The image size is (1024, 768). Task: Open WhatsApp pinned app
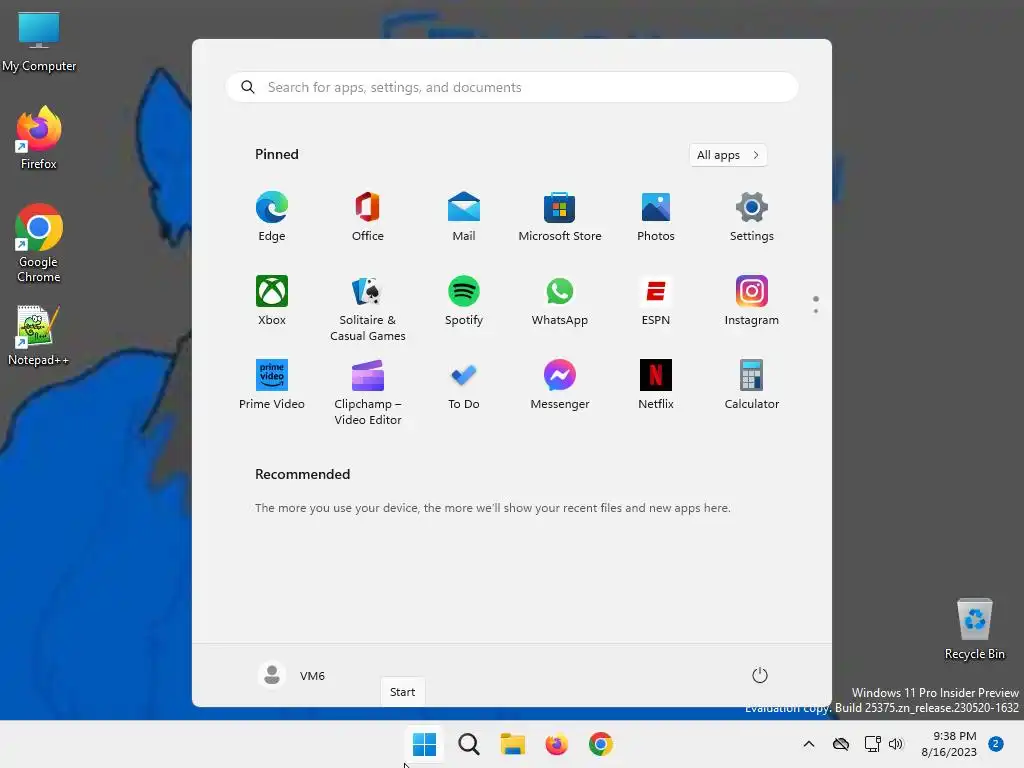[x=560, y=300]
